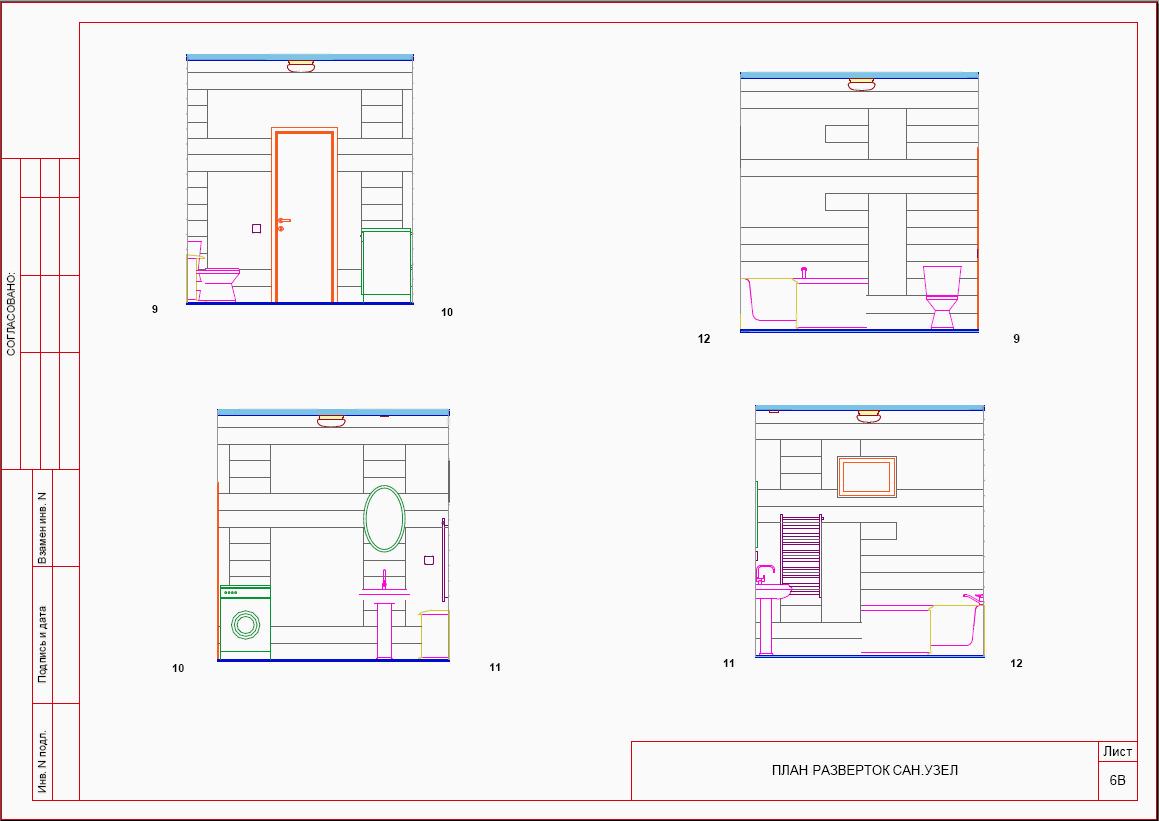The image size is (1159, 821).
Task: Click corner label 9 beside the front-view toilet
Action: [1016, 339]
